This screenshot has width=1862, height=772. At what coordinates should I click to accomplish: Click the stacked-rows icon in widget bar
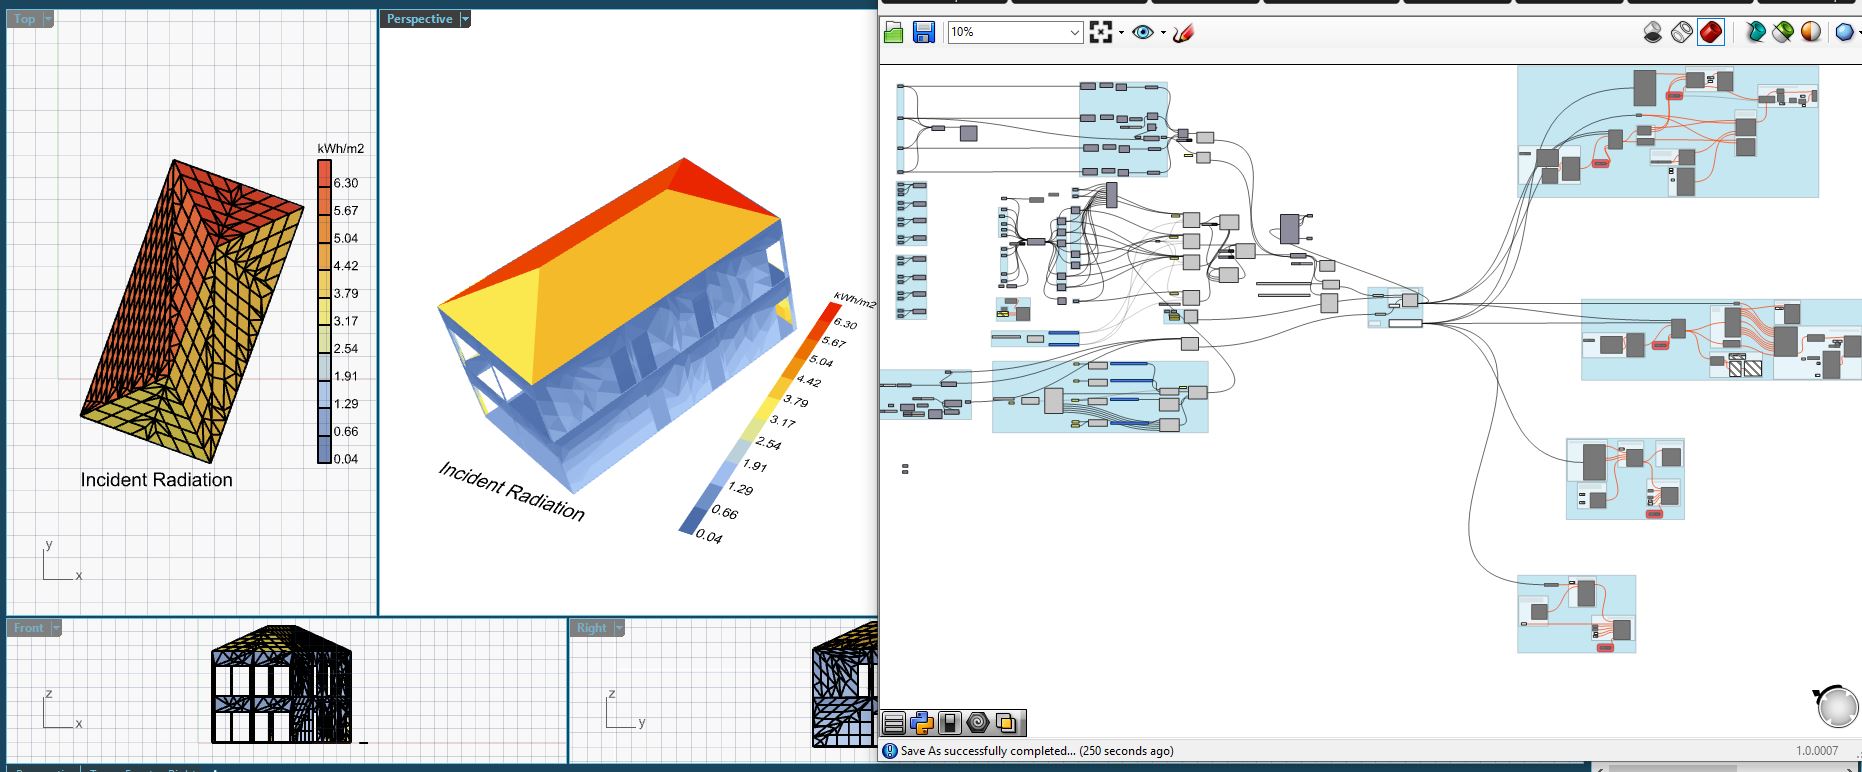(x=894, y=723)
